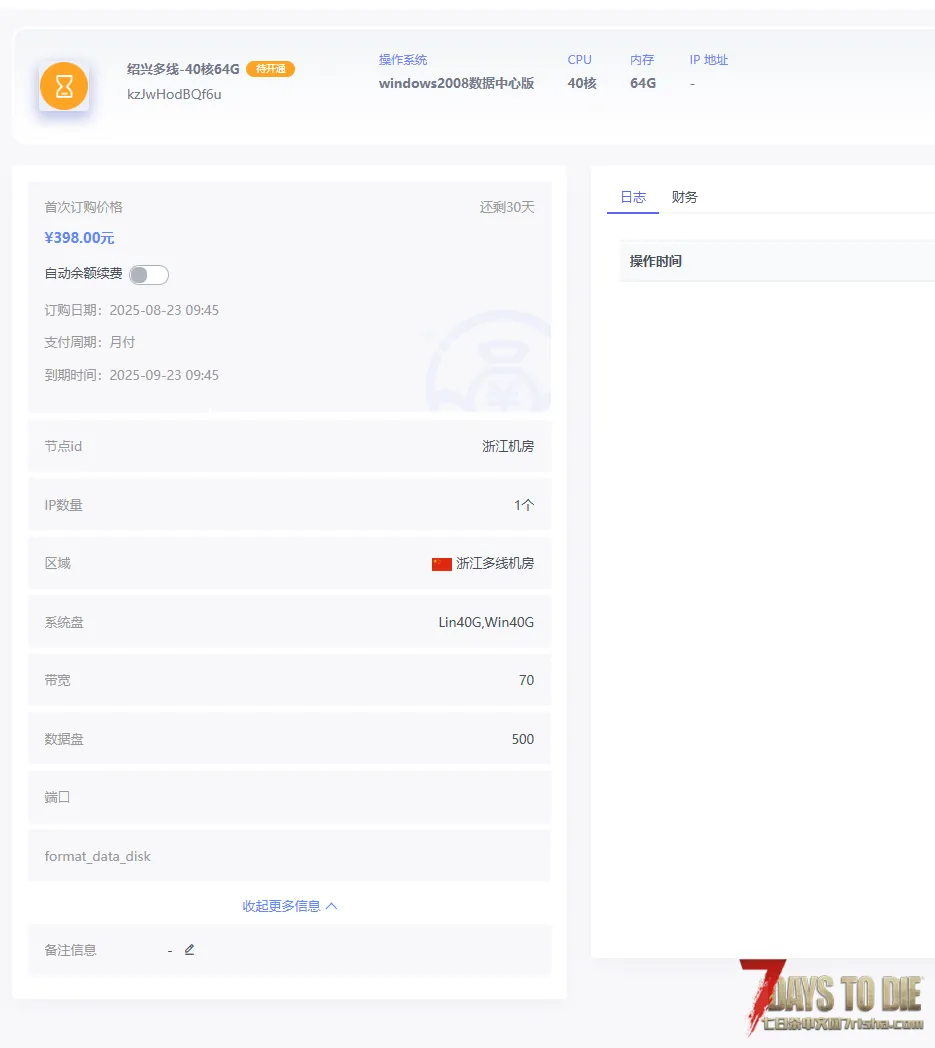
Task: Click the 浙江多线机房 region value
Action: [495, 563]
